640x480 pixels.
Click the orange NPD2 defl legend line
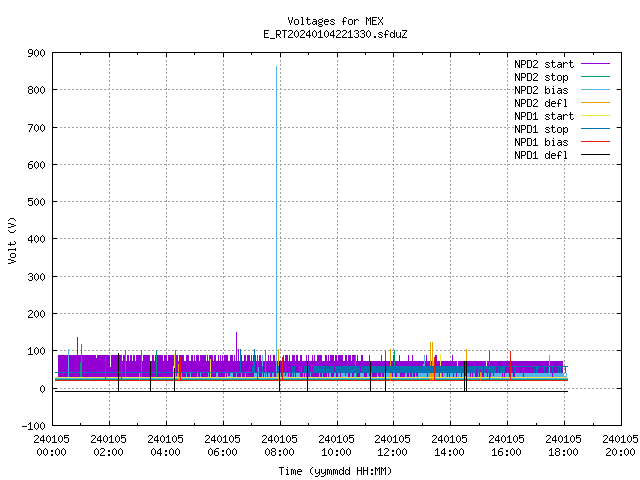click(x=596, y=102)
